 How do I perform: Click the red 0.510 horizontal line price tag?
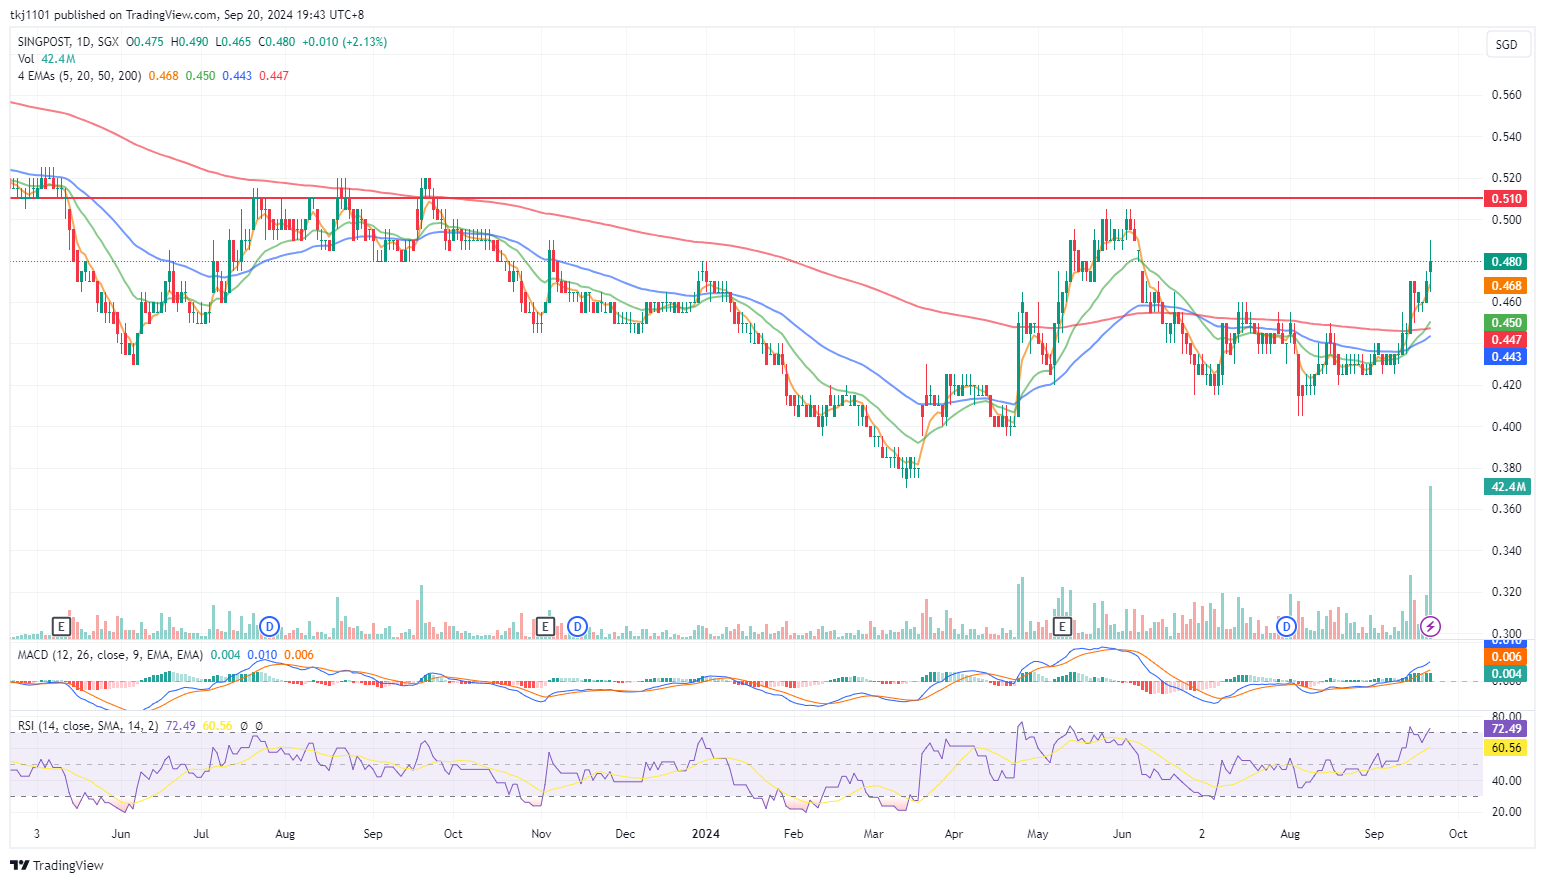[x=1506, y=198]
